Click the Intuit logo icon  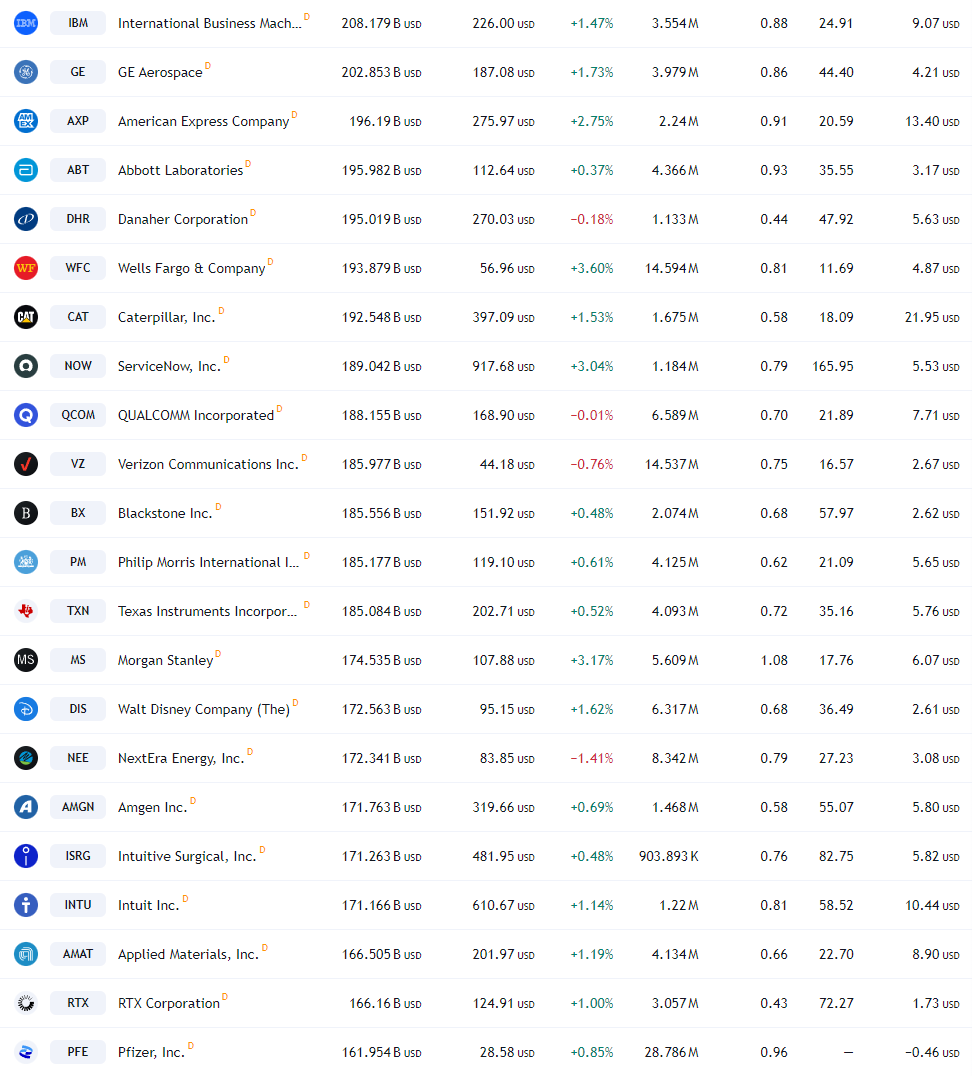click(26, 905)
